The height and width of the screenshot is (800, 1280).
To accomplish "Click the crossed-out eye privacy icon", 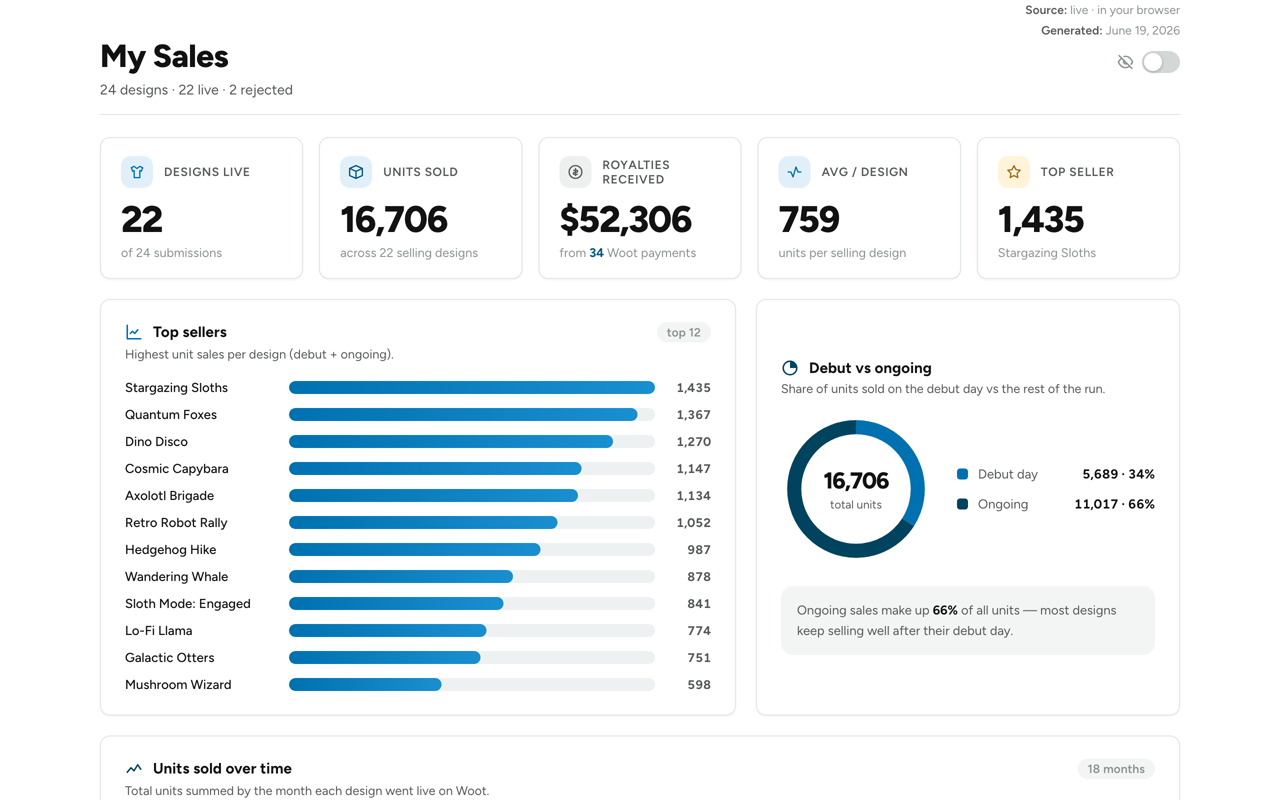I will click(x=1125, y=62).
